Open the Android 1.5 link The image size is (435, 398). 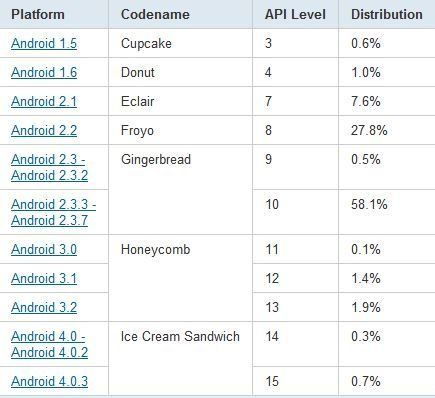[x=44, y=43]
